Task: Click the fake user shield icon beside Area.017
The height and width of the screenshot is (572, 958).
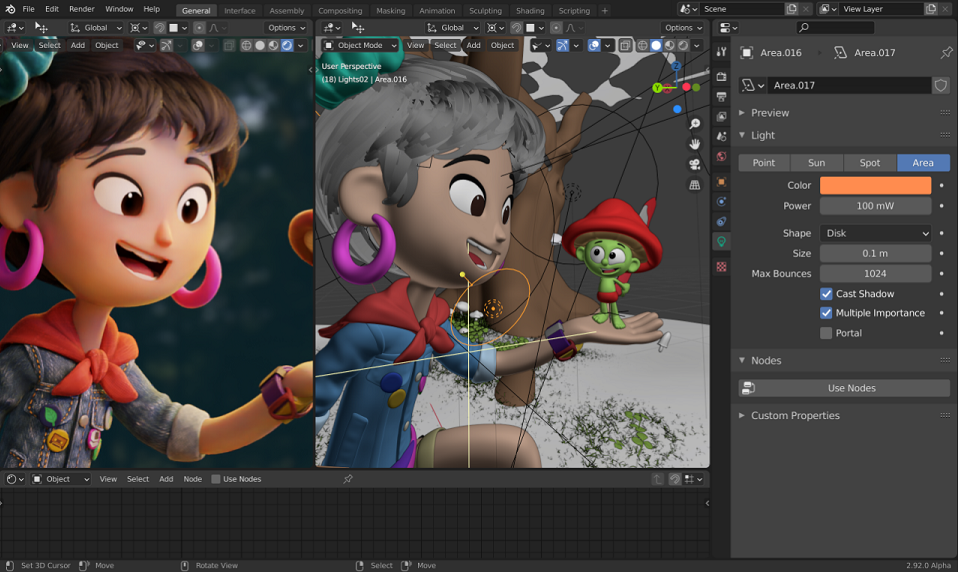Action: tap(941, 86)
